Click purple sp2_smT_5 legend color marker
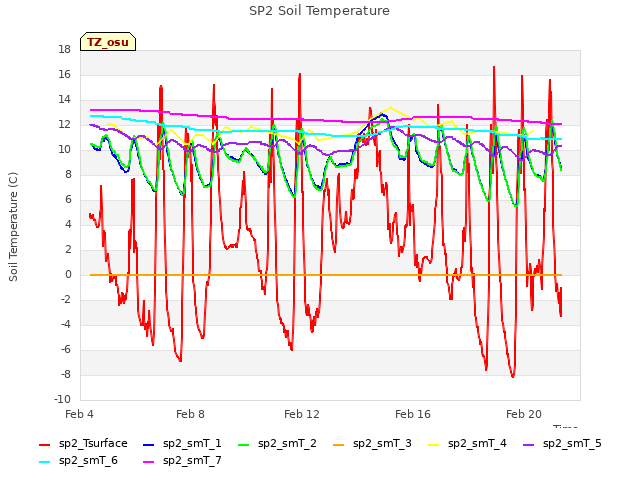The image size is (640, 480). tap(529, 444)
